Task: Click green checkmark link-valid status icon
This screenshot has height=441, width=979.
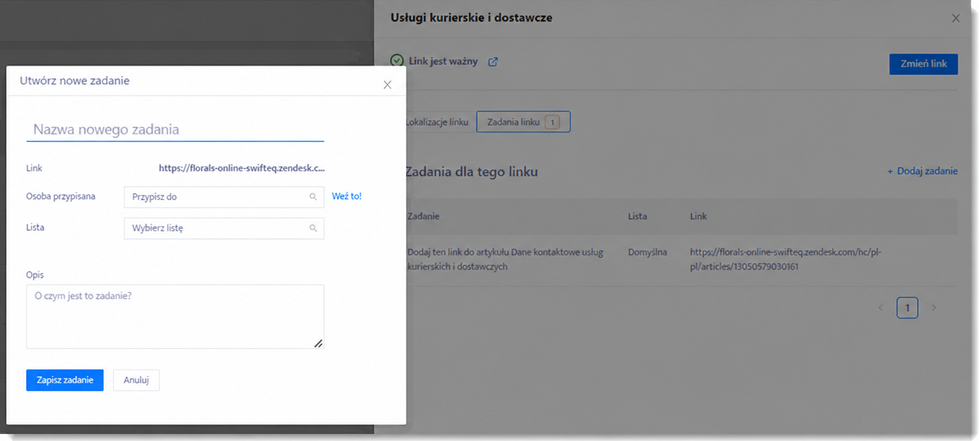Action: (x=396, y=61)
